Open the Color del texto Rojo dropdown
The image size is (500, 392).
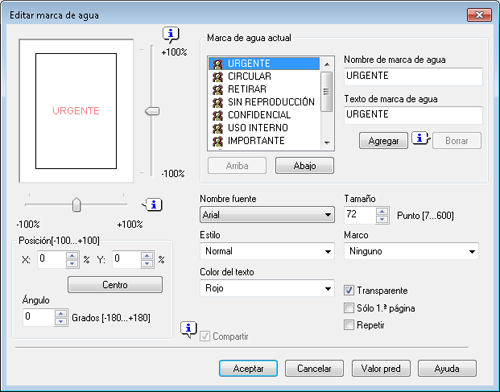point(267,288)
